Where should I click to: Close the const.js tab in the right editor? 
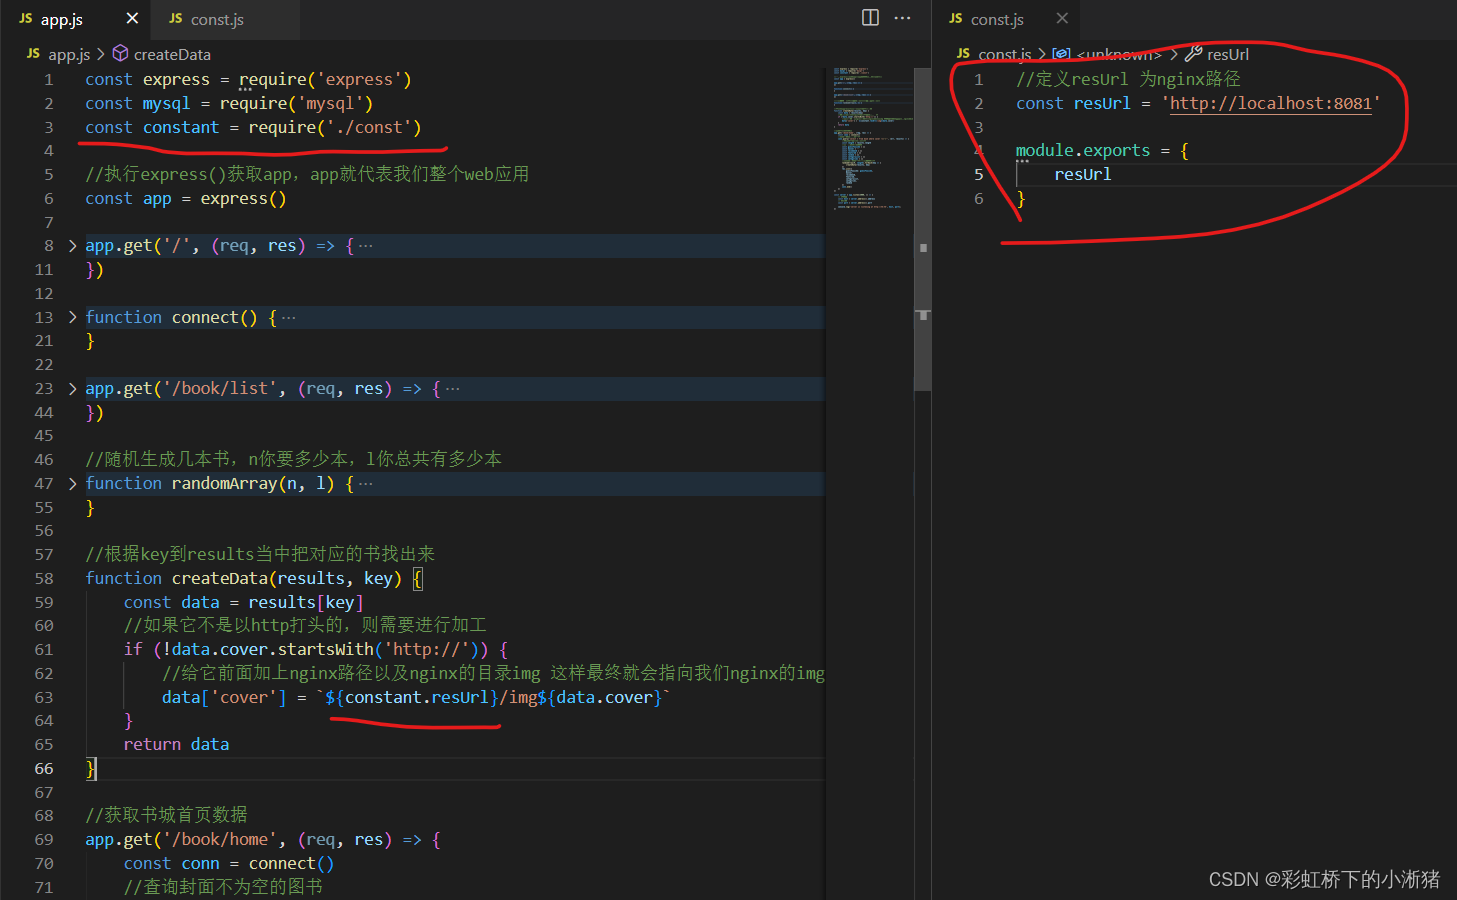(1062, 18)
